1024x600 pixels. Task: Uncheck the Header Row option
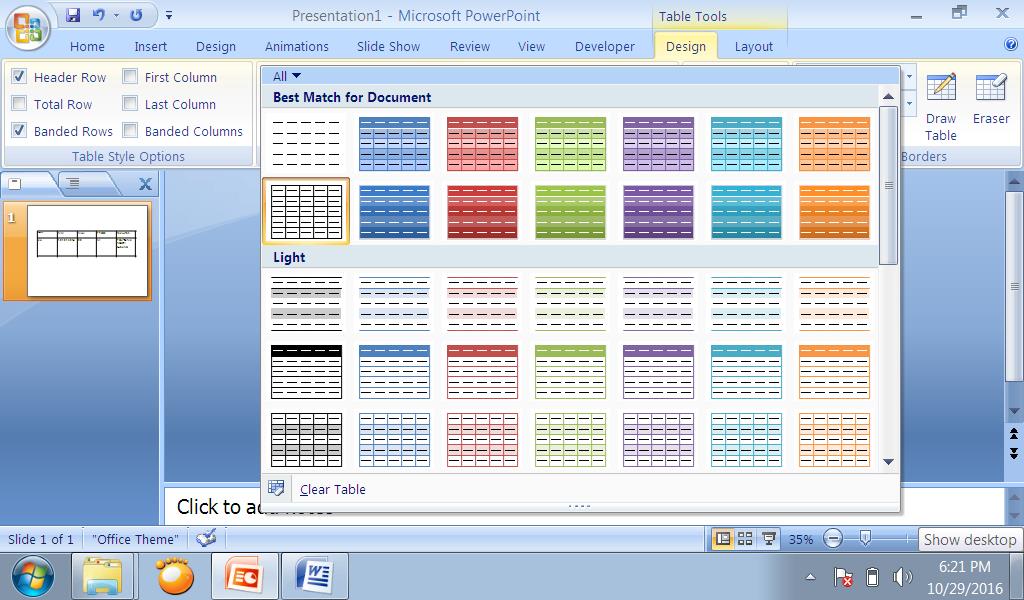19,76
